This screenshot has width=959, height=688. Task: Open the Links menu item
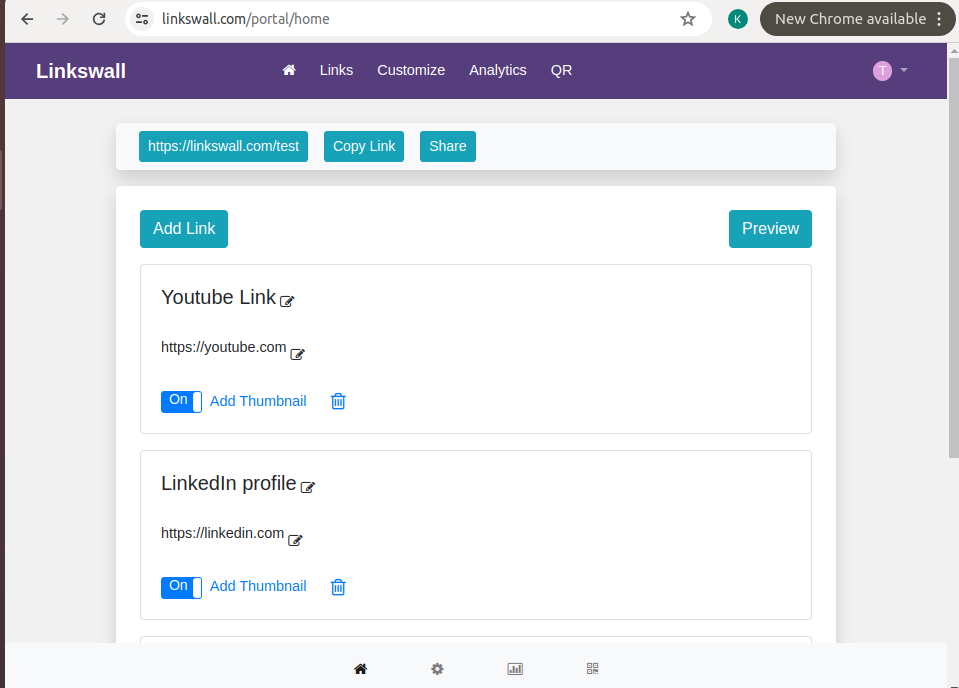pos(336,70)
